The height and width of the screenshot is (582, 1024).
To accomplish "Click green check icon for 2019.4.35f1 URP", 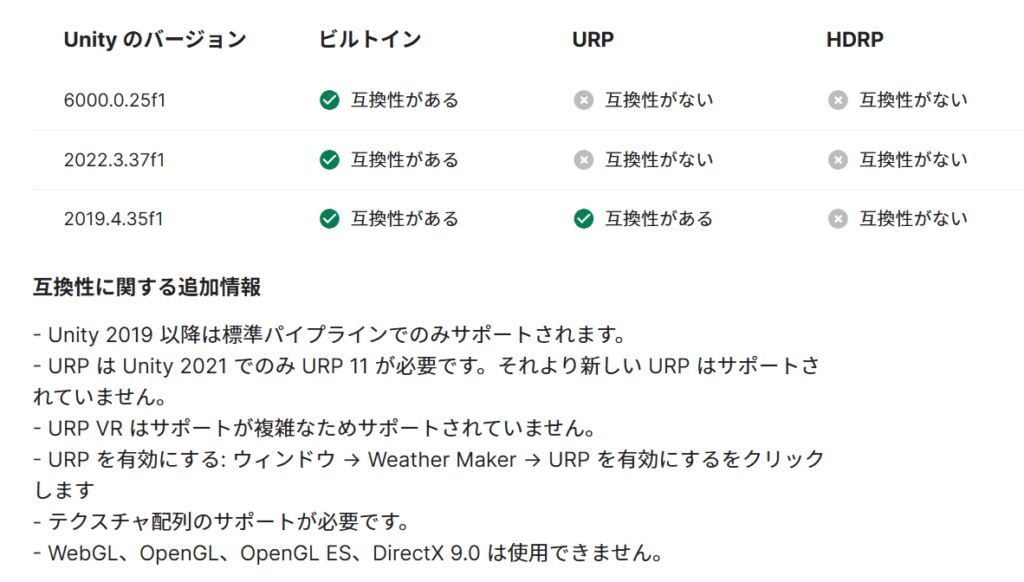I will click(583, 218).
